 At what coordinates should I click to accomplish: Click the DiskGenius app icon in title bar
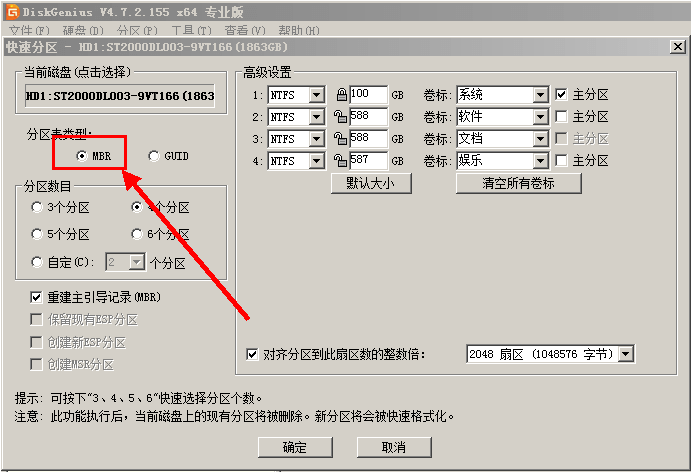[9, 11]
